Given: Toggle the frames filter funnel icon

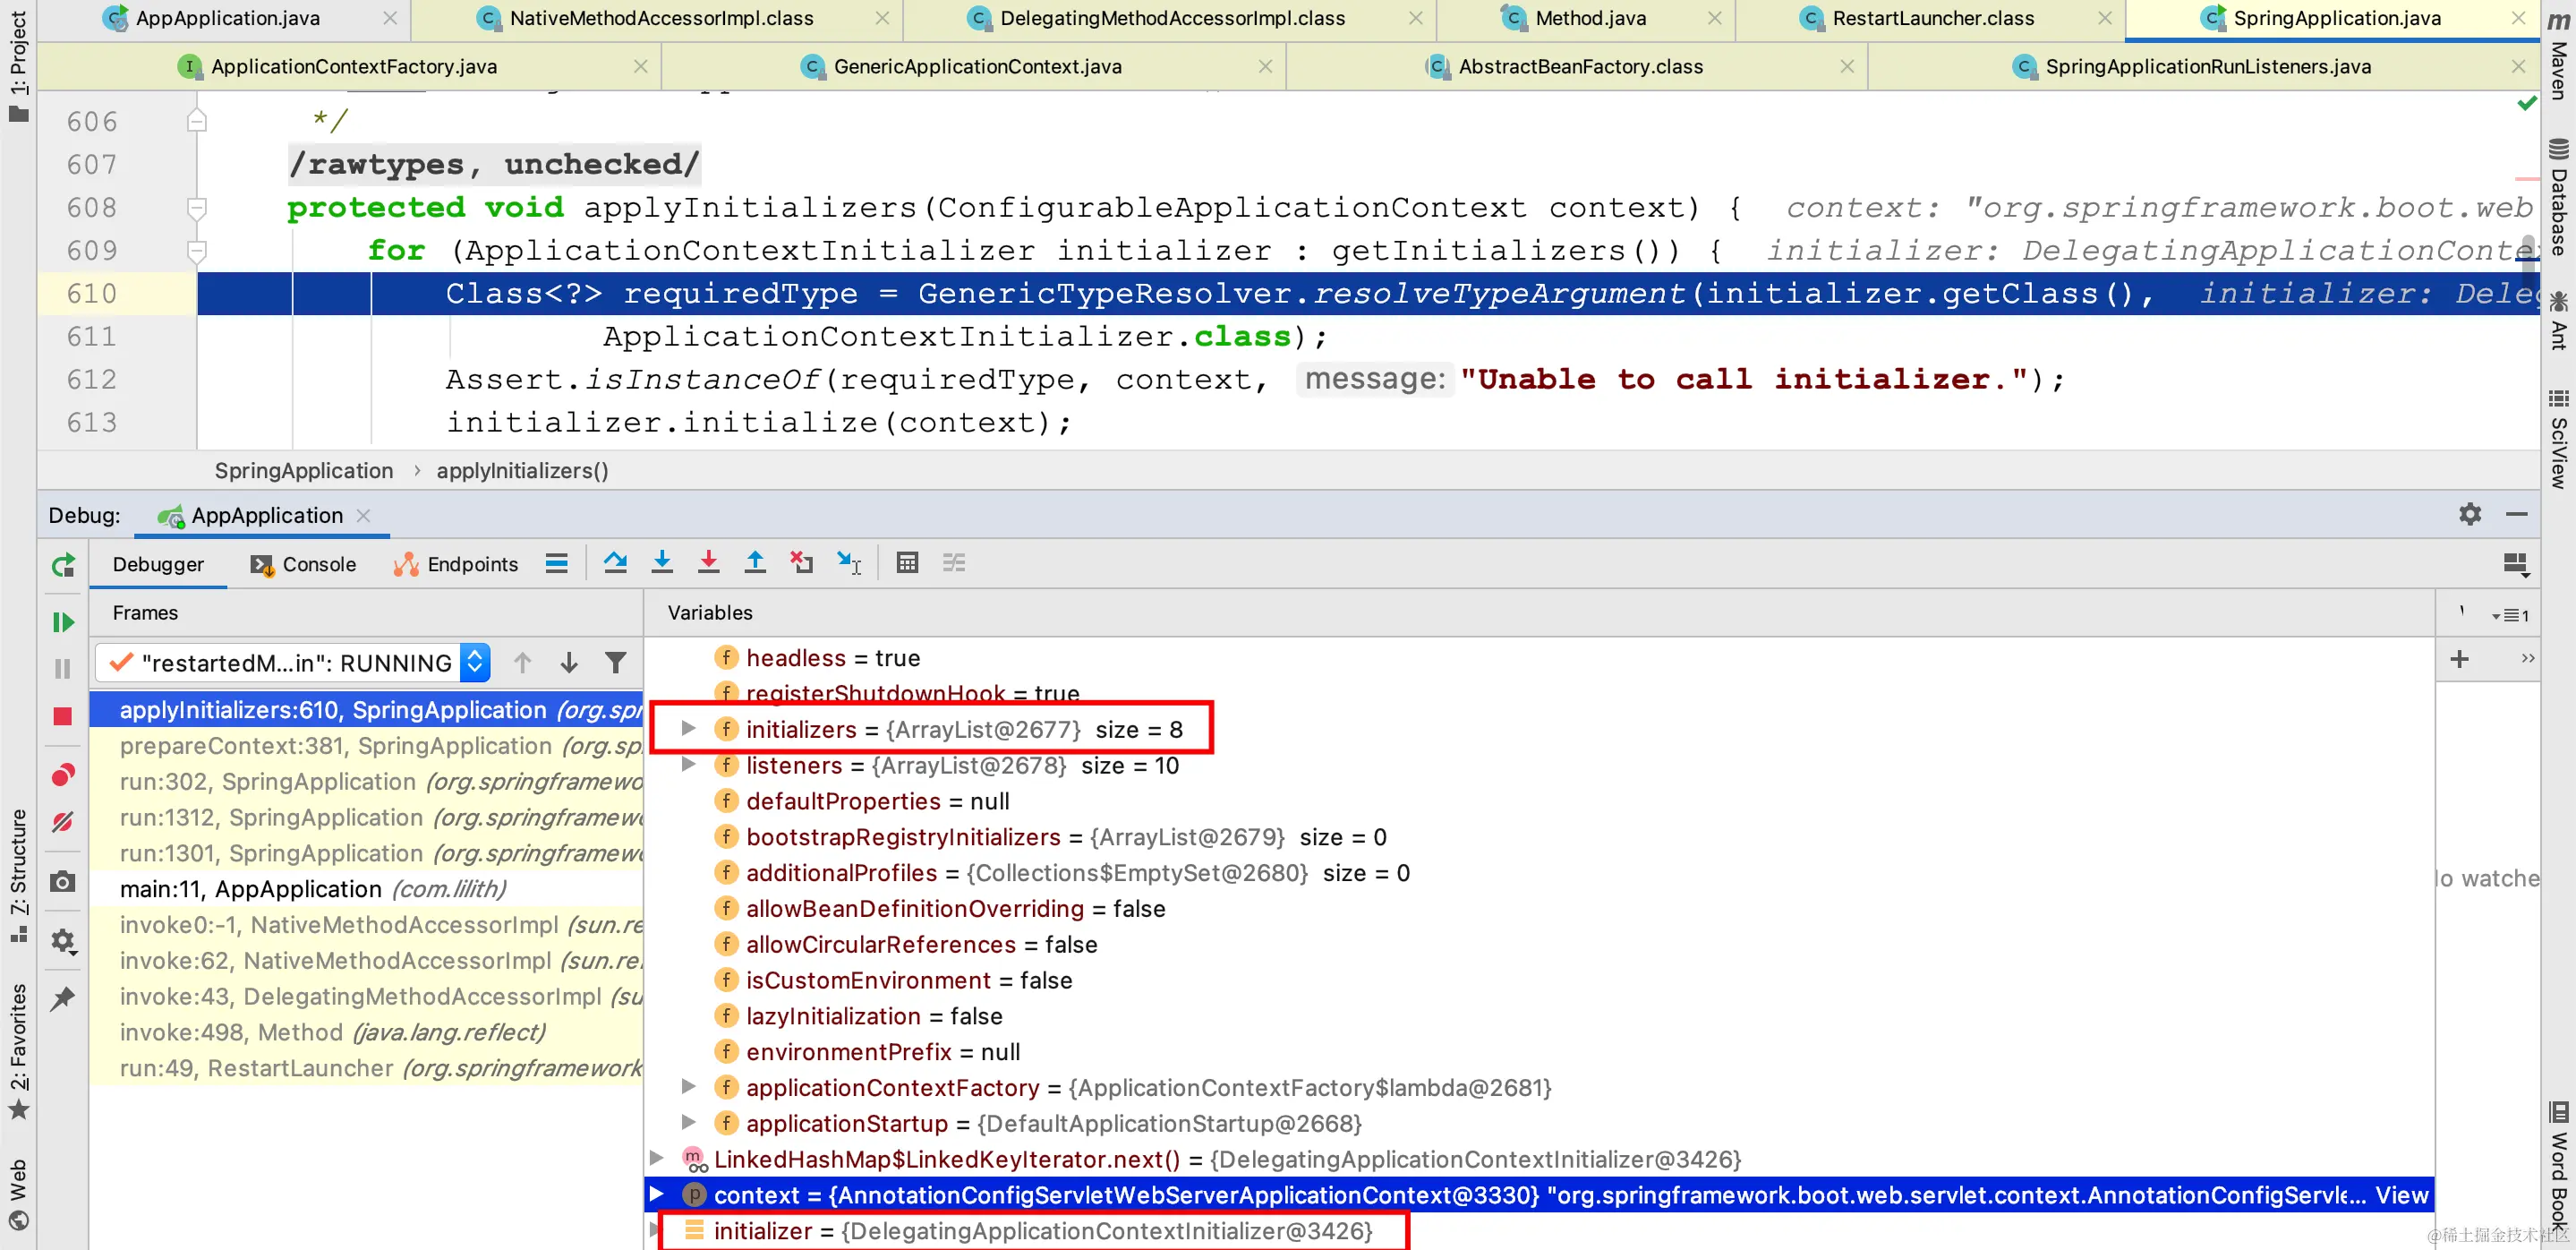Looking at the screenshot, I should tap(616, 662).
